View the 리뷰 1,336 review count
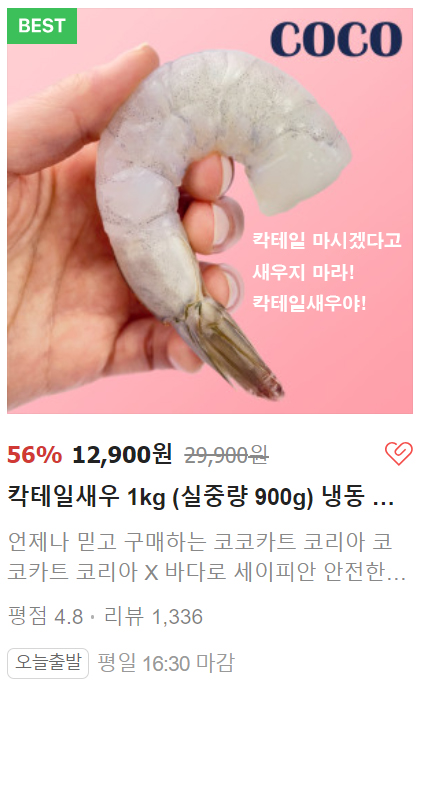 [x=153, y=617]
